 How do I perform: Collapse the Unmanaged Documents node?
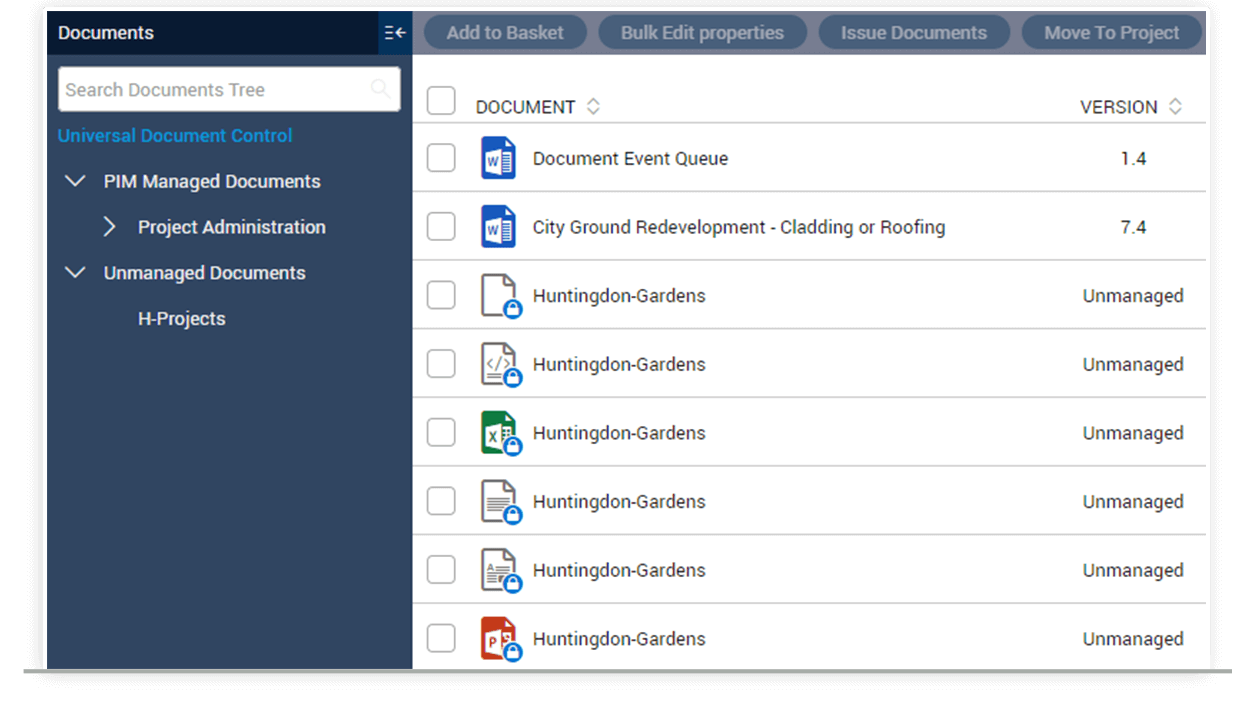tap(75, 273)
